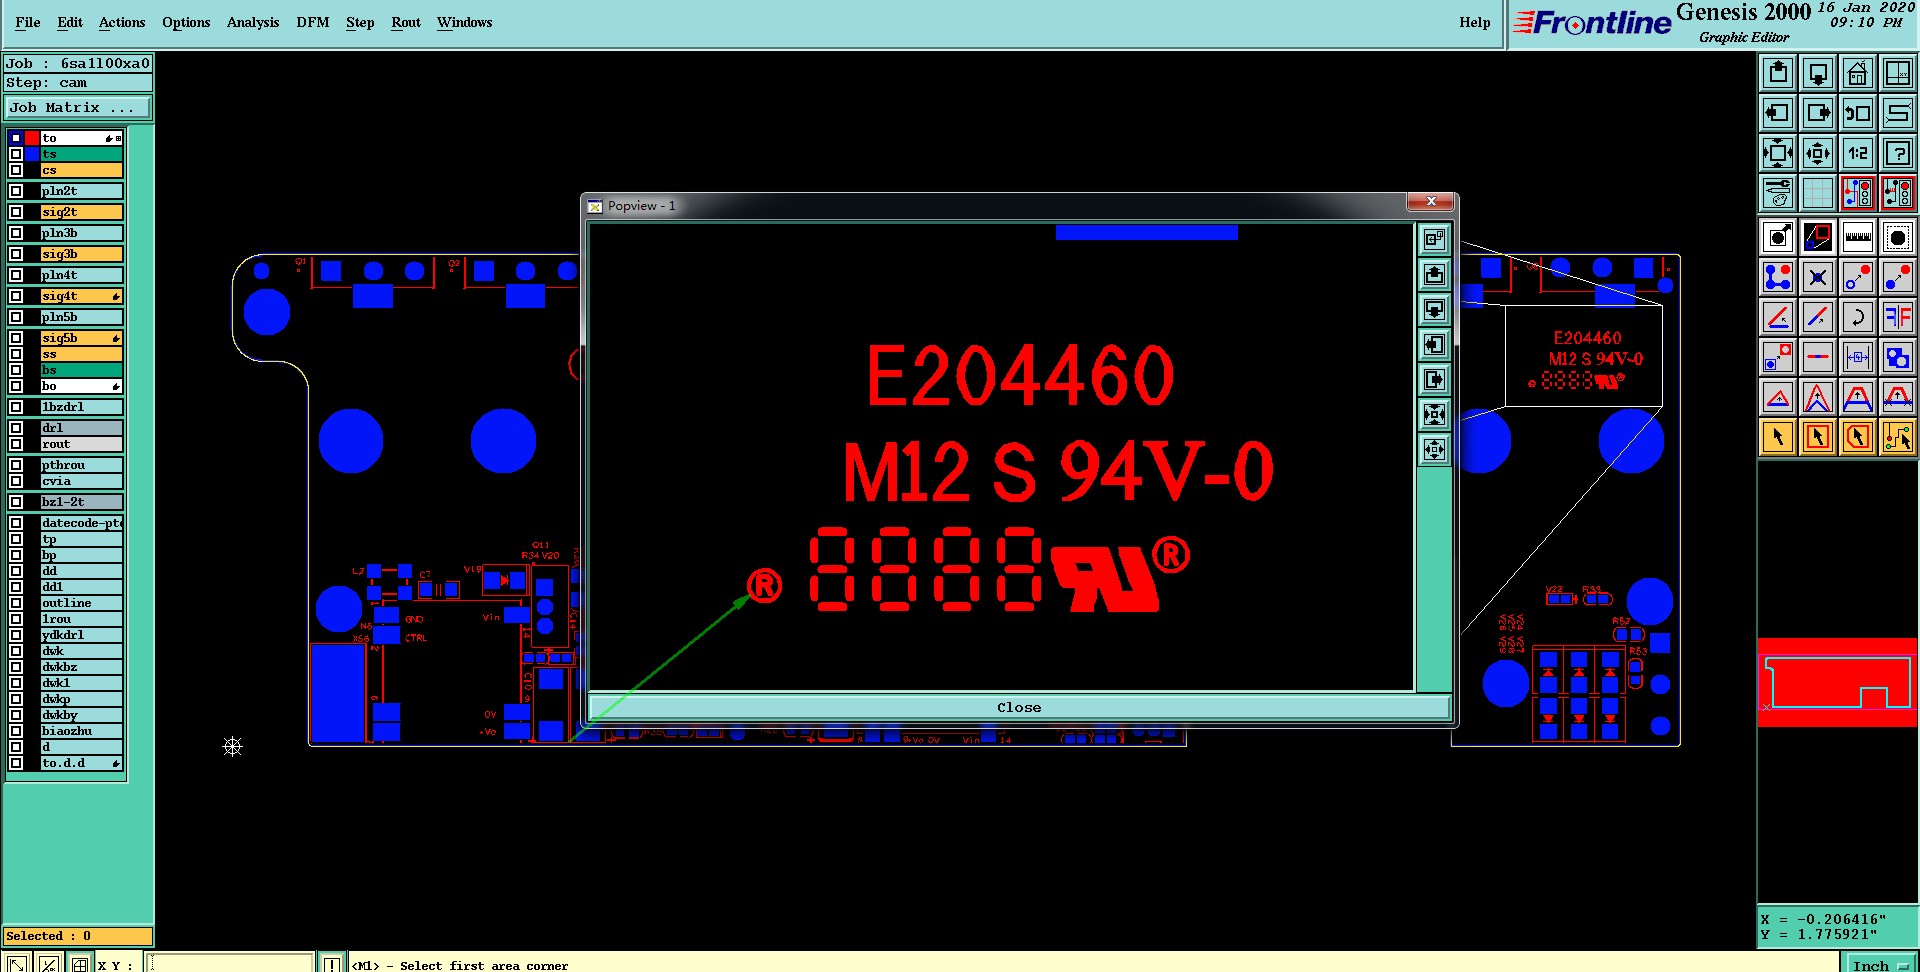
Task: Click the ruler measurement tool icon
Action: [1858, 237]
